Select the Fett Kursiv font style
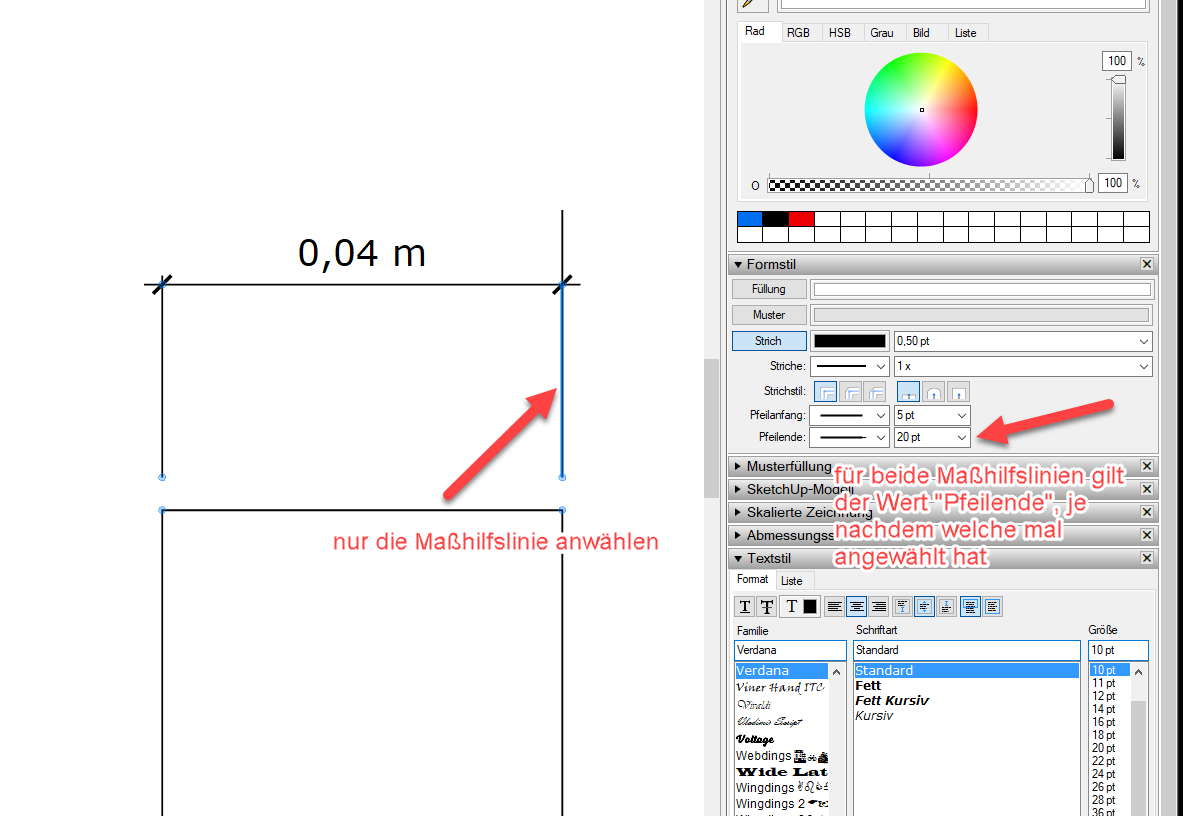 [891, 701]
